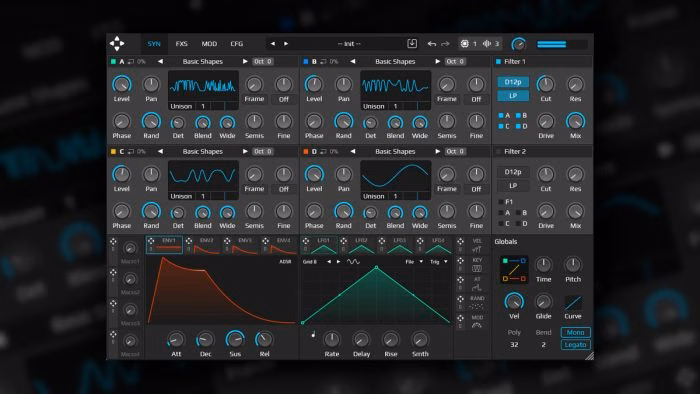The height and width of the screenshot is (394, 700).
Task: Open Filter 1 D12p type selector
Action: tap(513, 82)
